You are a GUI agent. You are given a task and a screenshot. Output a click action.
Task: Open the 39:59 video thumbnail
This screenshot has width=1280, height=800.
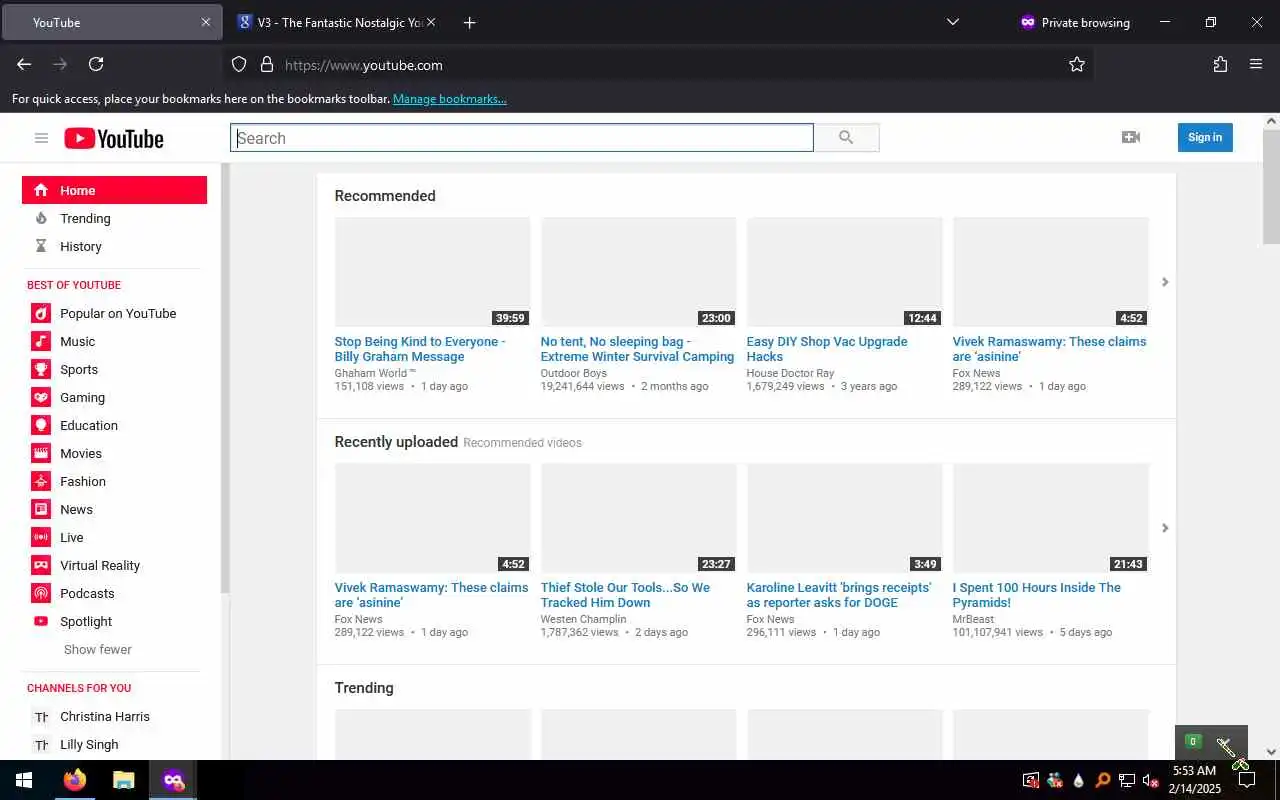432,272
